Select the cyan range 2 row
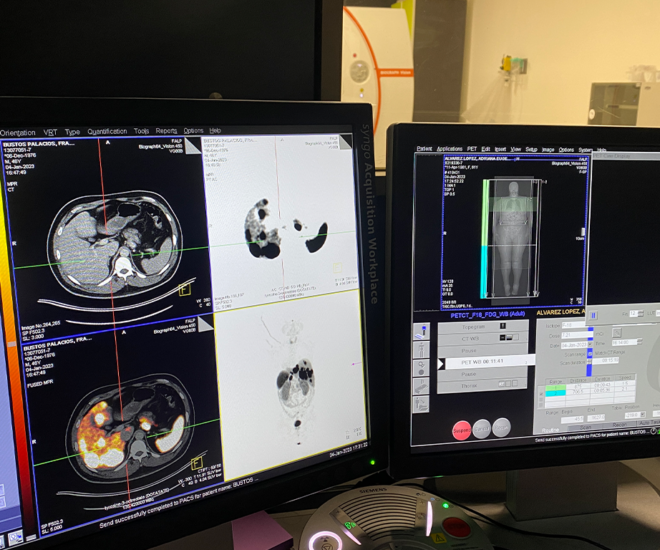 pyautogui.click(x=588, y=391)
